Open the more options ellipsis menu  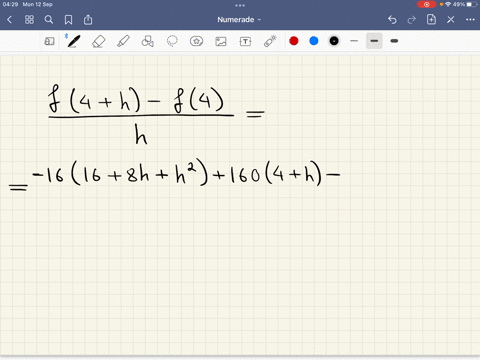point(470,20)
